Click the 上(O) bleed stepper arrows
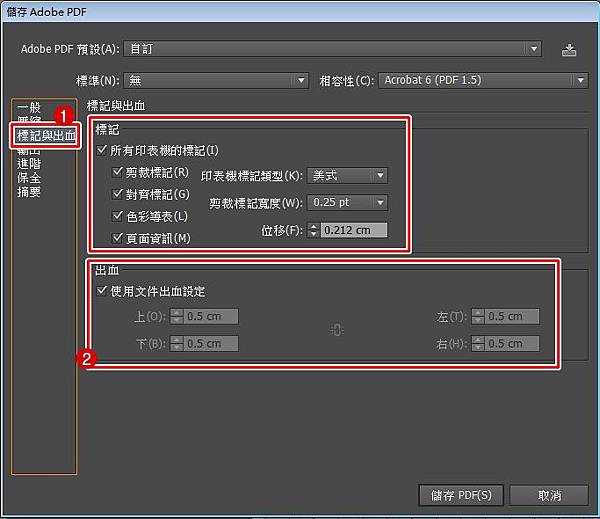Viewport: 600px width, 519px height. coord(176,316)
